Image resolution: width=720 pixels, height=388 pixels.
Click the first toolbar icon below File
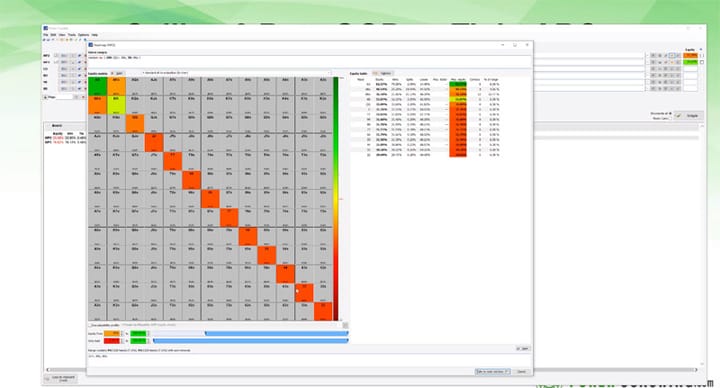click(x=45, y=40)
